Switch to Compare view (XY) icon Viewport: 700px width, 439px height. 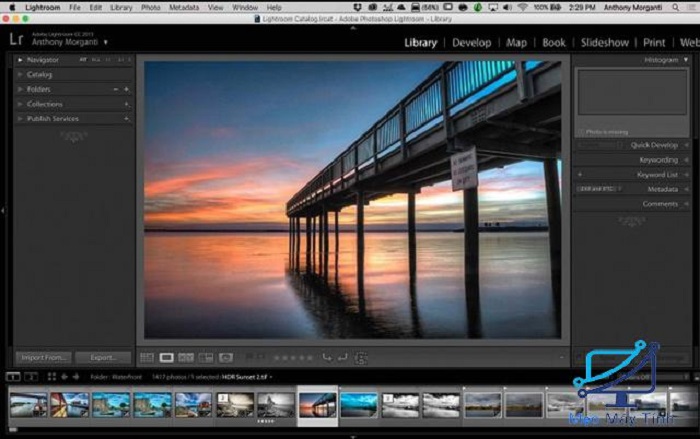(186, 358)
